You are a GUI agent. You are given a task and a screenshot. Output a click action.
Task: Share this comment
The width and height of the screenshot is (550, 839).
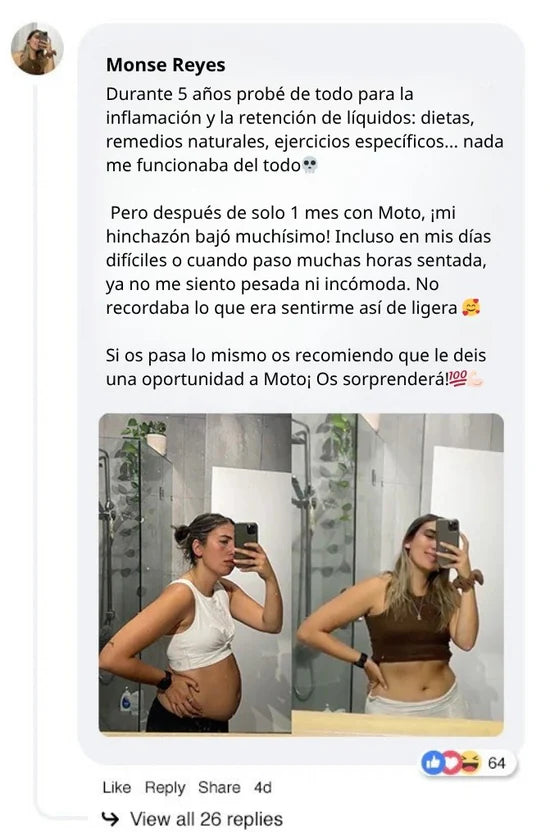pyautogui.click(x=219, y=787)
